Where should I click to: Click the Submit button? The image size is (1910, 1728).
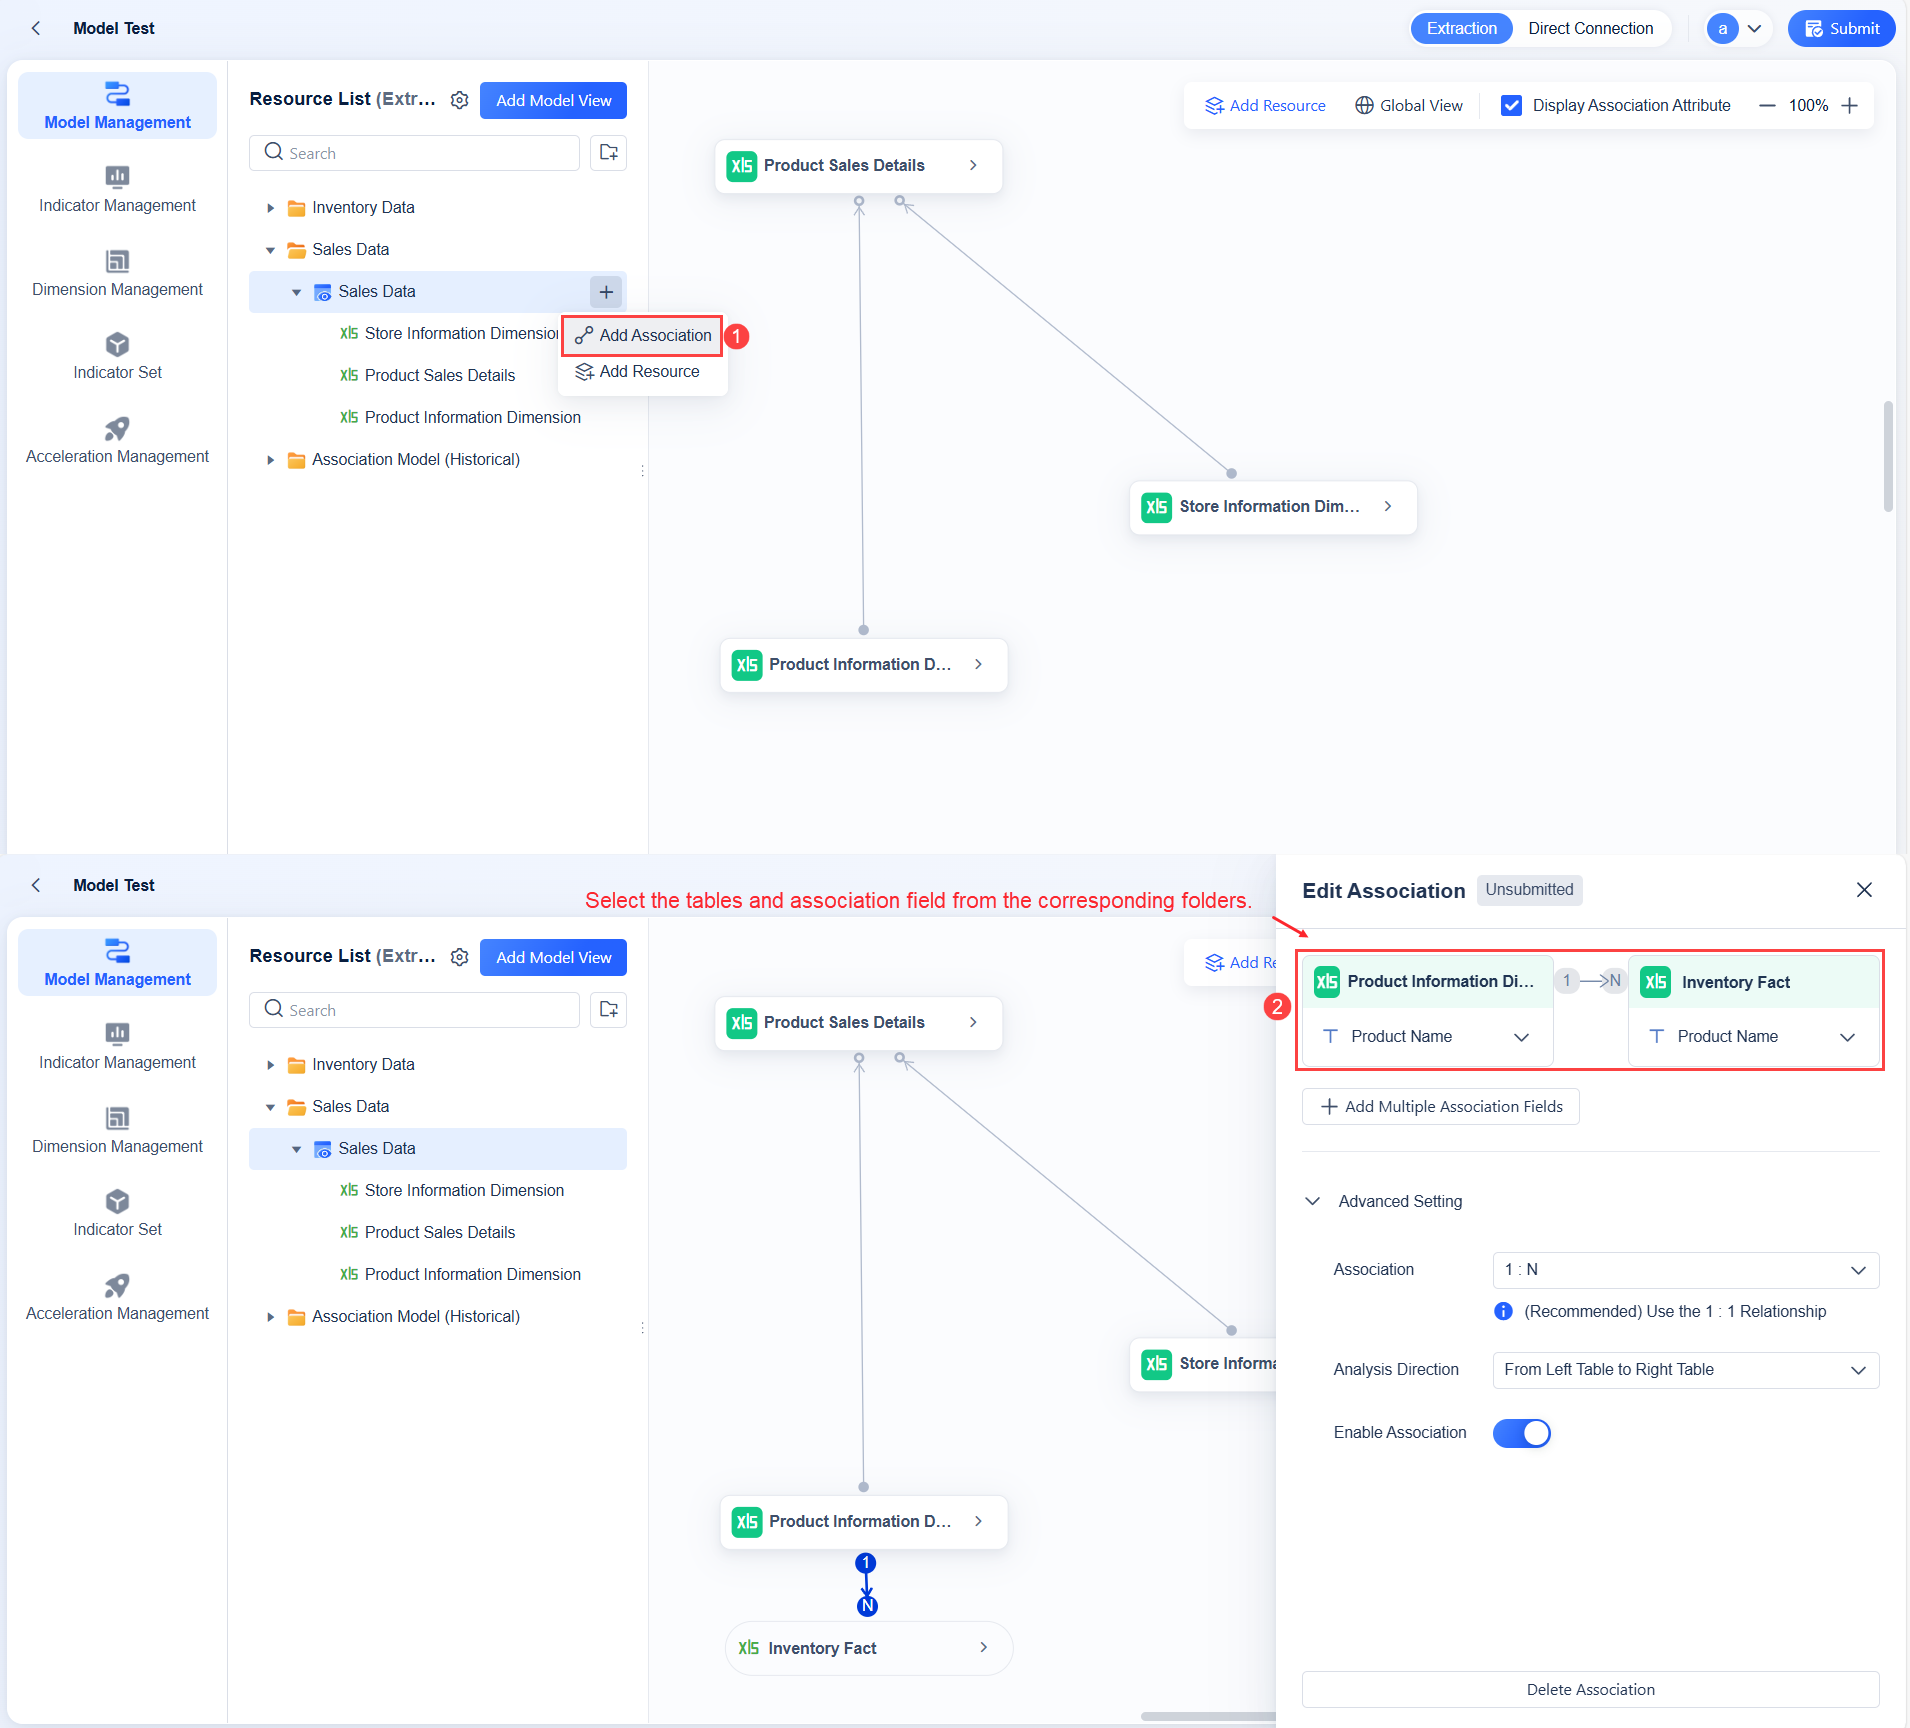click(1841, 28)
